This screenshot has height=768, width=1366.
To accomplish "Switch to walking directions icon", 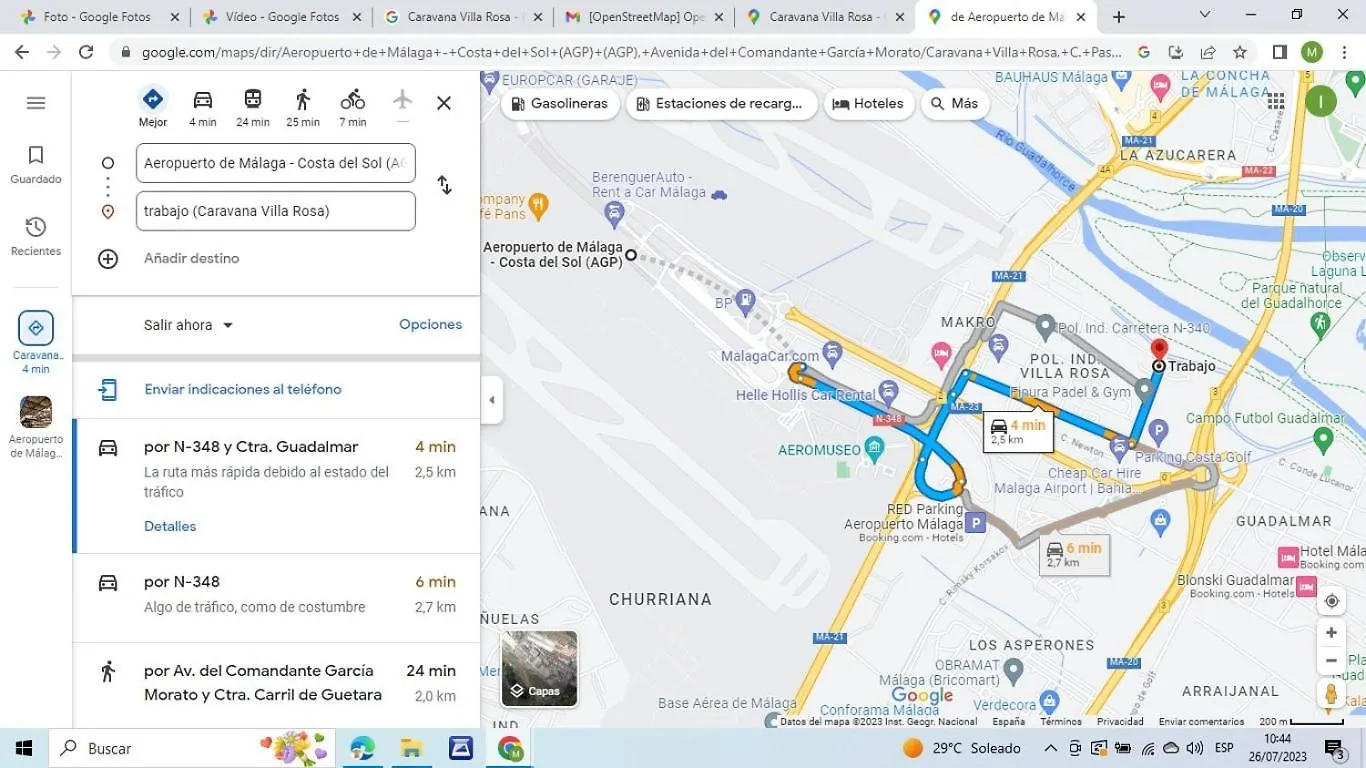I will (303, 100).
